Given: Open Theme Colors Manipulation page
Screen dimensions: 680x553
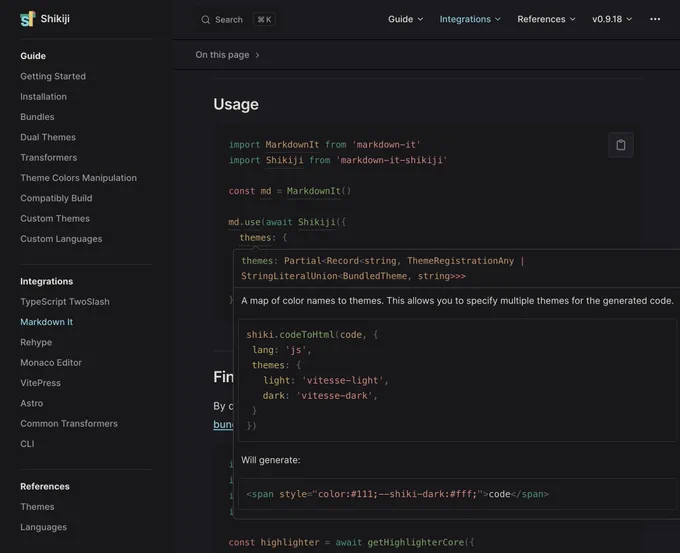Looking at the screenshot, I should coord(78,178).
